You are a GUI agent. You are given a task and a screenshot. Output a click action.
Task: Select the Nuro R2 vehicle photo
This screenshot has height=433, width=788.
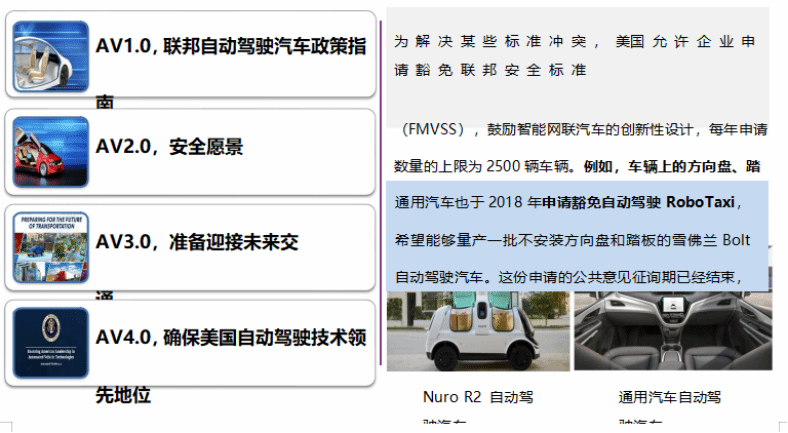(x=477, y=332)
